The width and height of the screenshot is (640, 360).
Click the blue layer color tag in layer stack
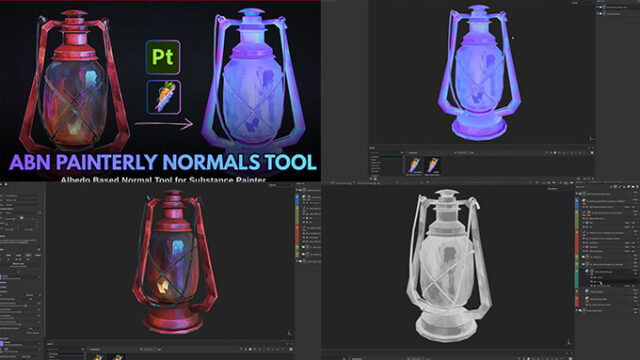577,203
